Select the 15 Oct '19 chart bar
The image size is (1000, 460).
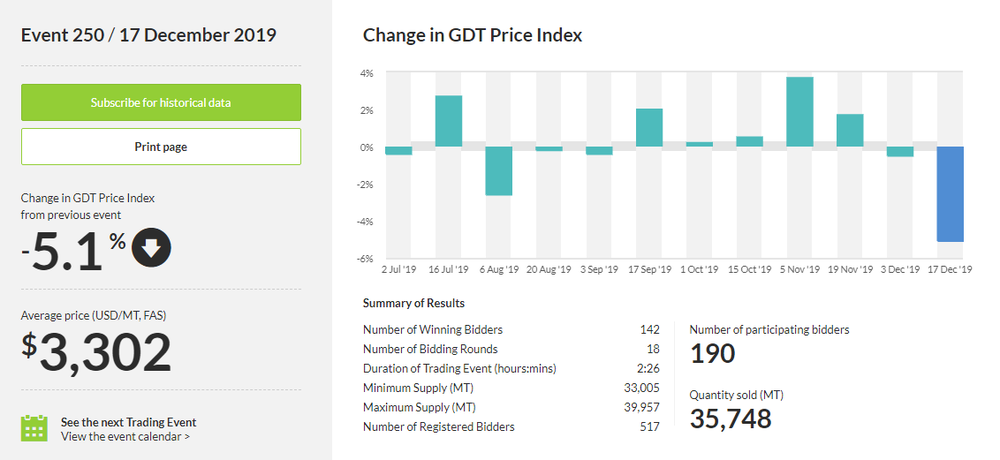click(749, 142)
